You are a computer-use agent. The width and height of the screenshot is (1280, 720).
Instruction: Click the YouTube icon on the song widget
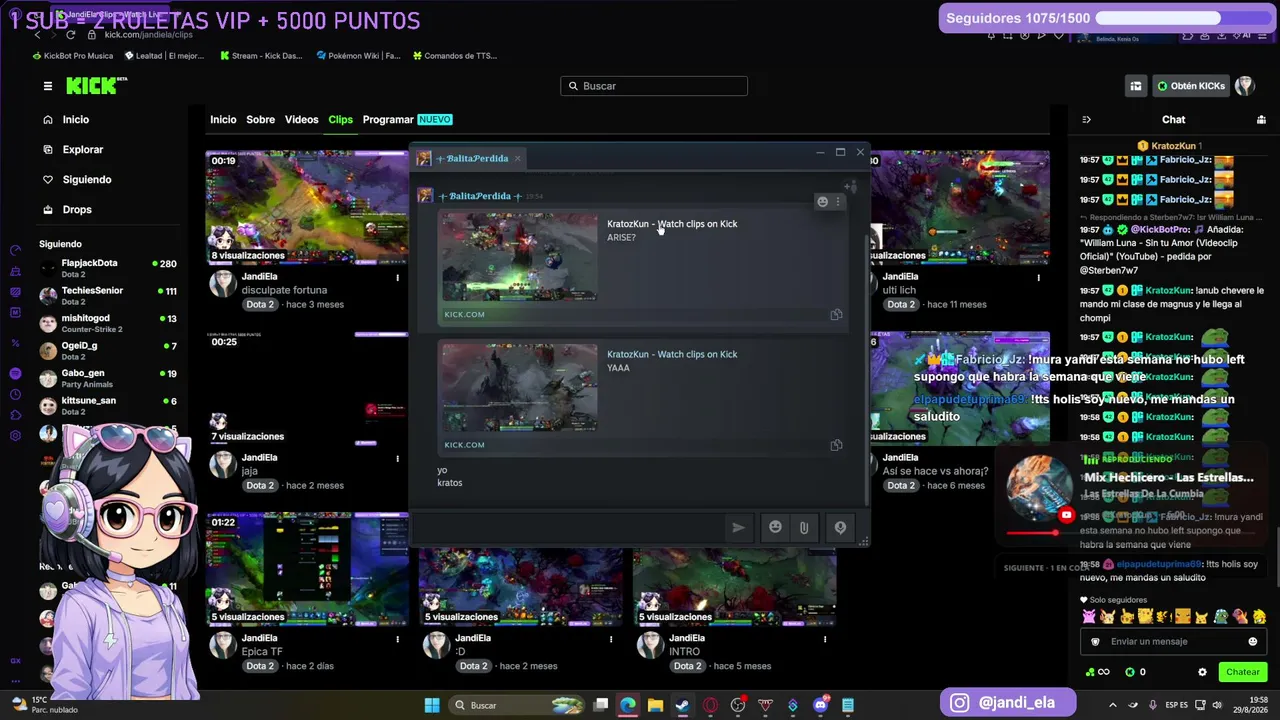click(x=1066, y=515)
